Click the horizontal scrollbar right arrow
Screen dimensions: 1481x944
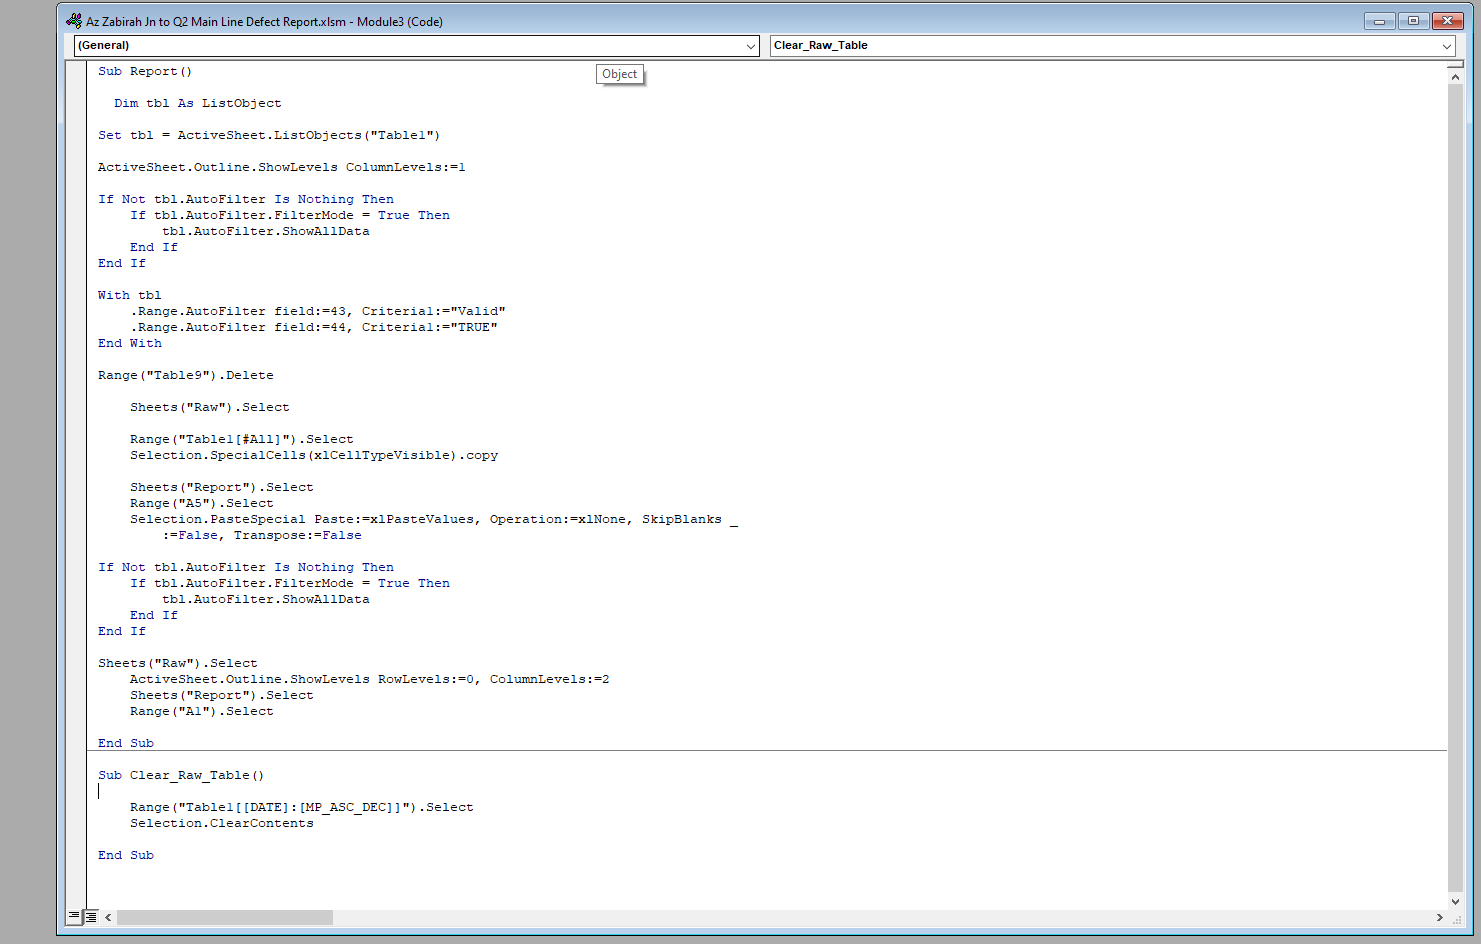pyautogui.click(x=1438, y=917)
